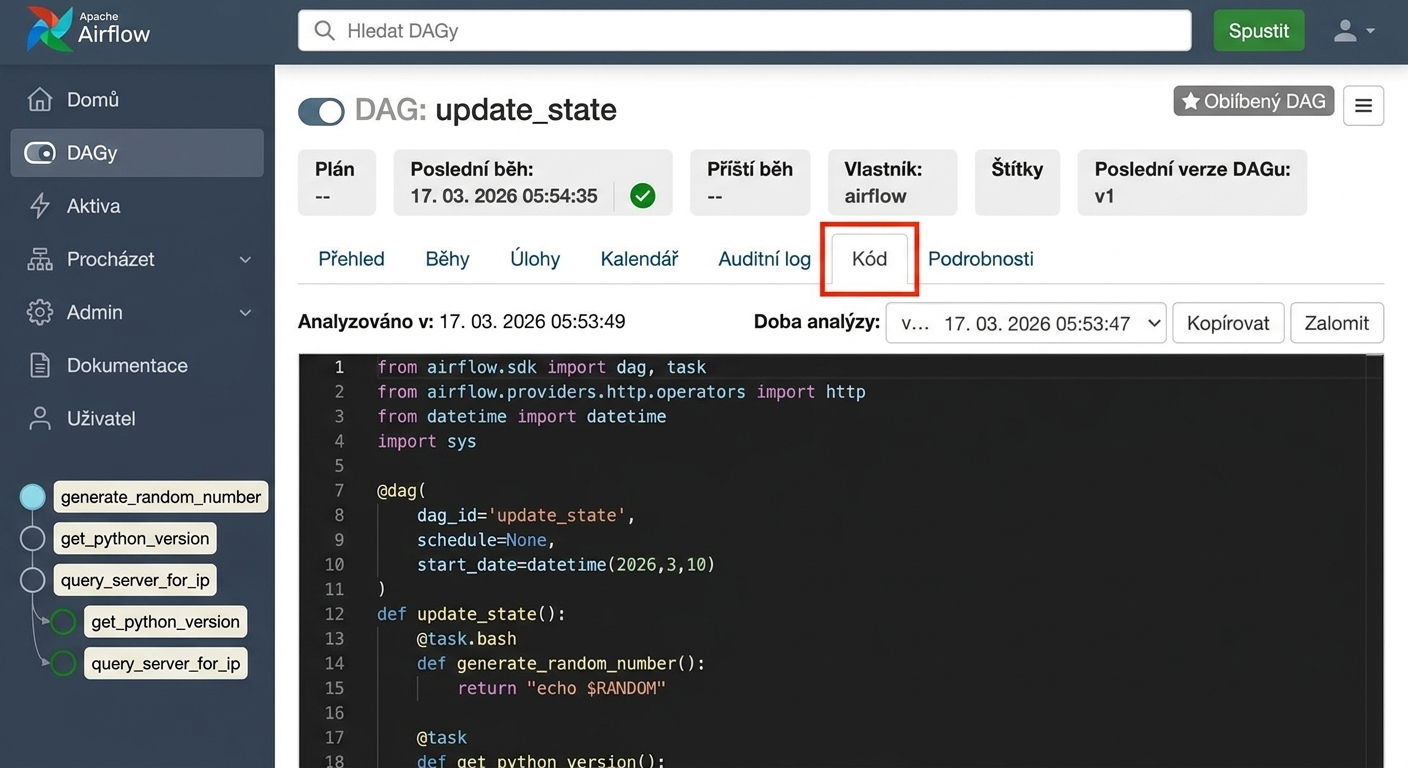Viewport: 1408px width, 768px height.
Task: Click the 'import sys' code line
Action: 427,441
